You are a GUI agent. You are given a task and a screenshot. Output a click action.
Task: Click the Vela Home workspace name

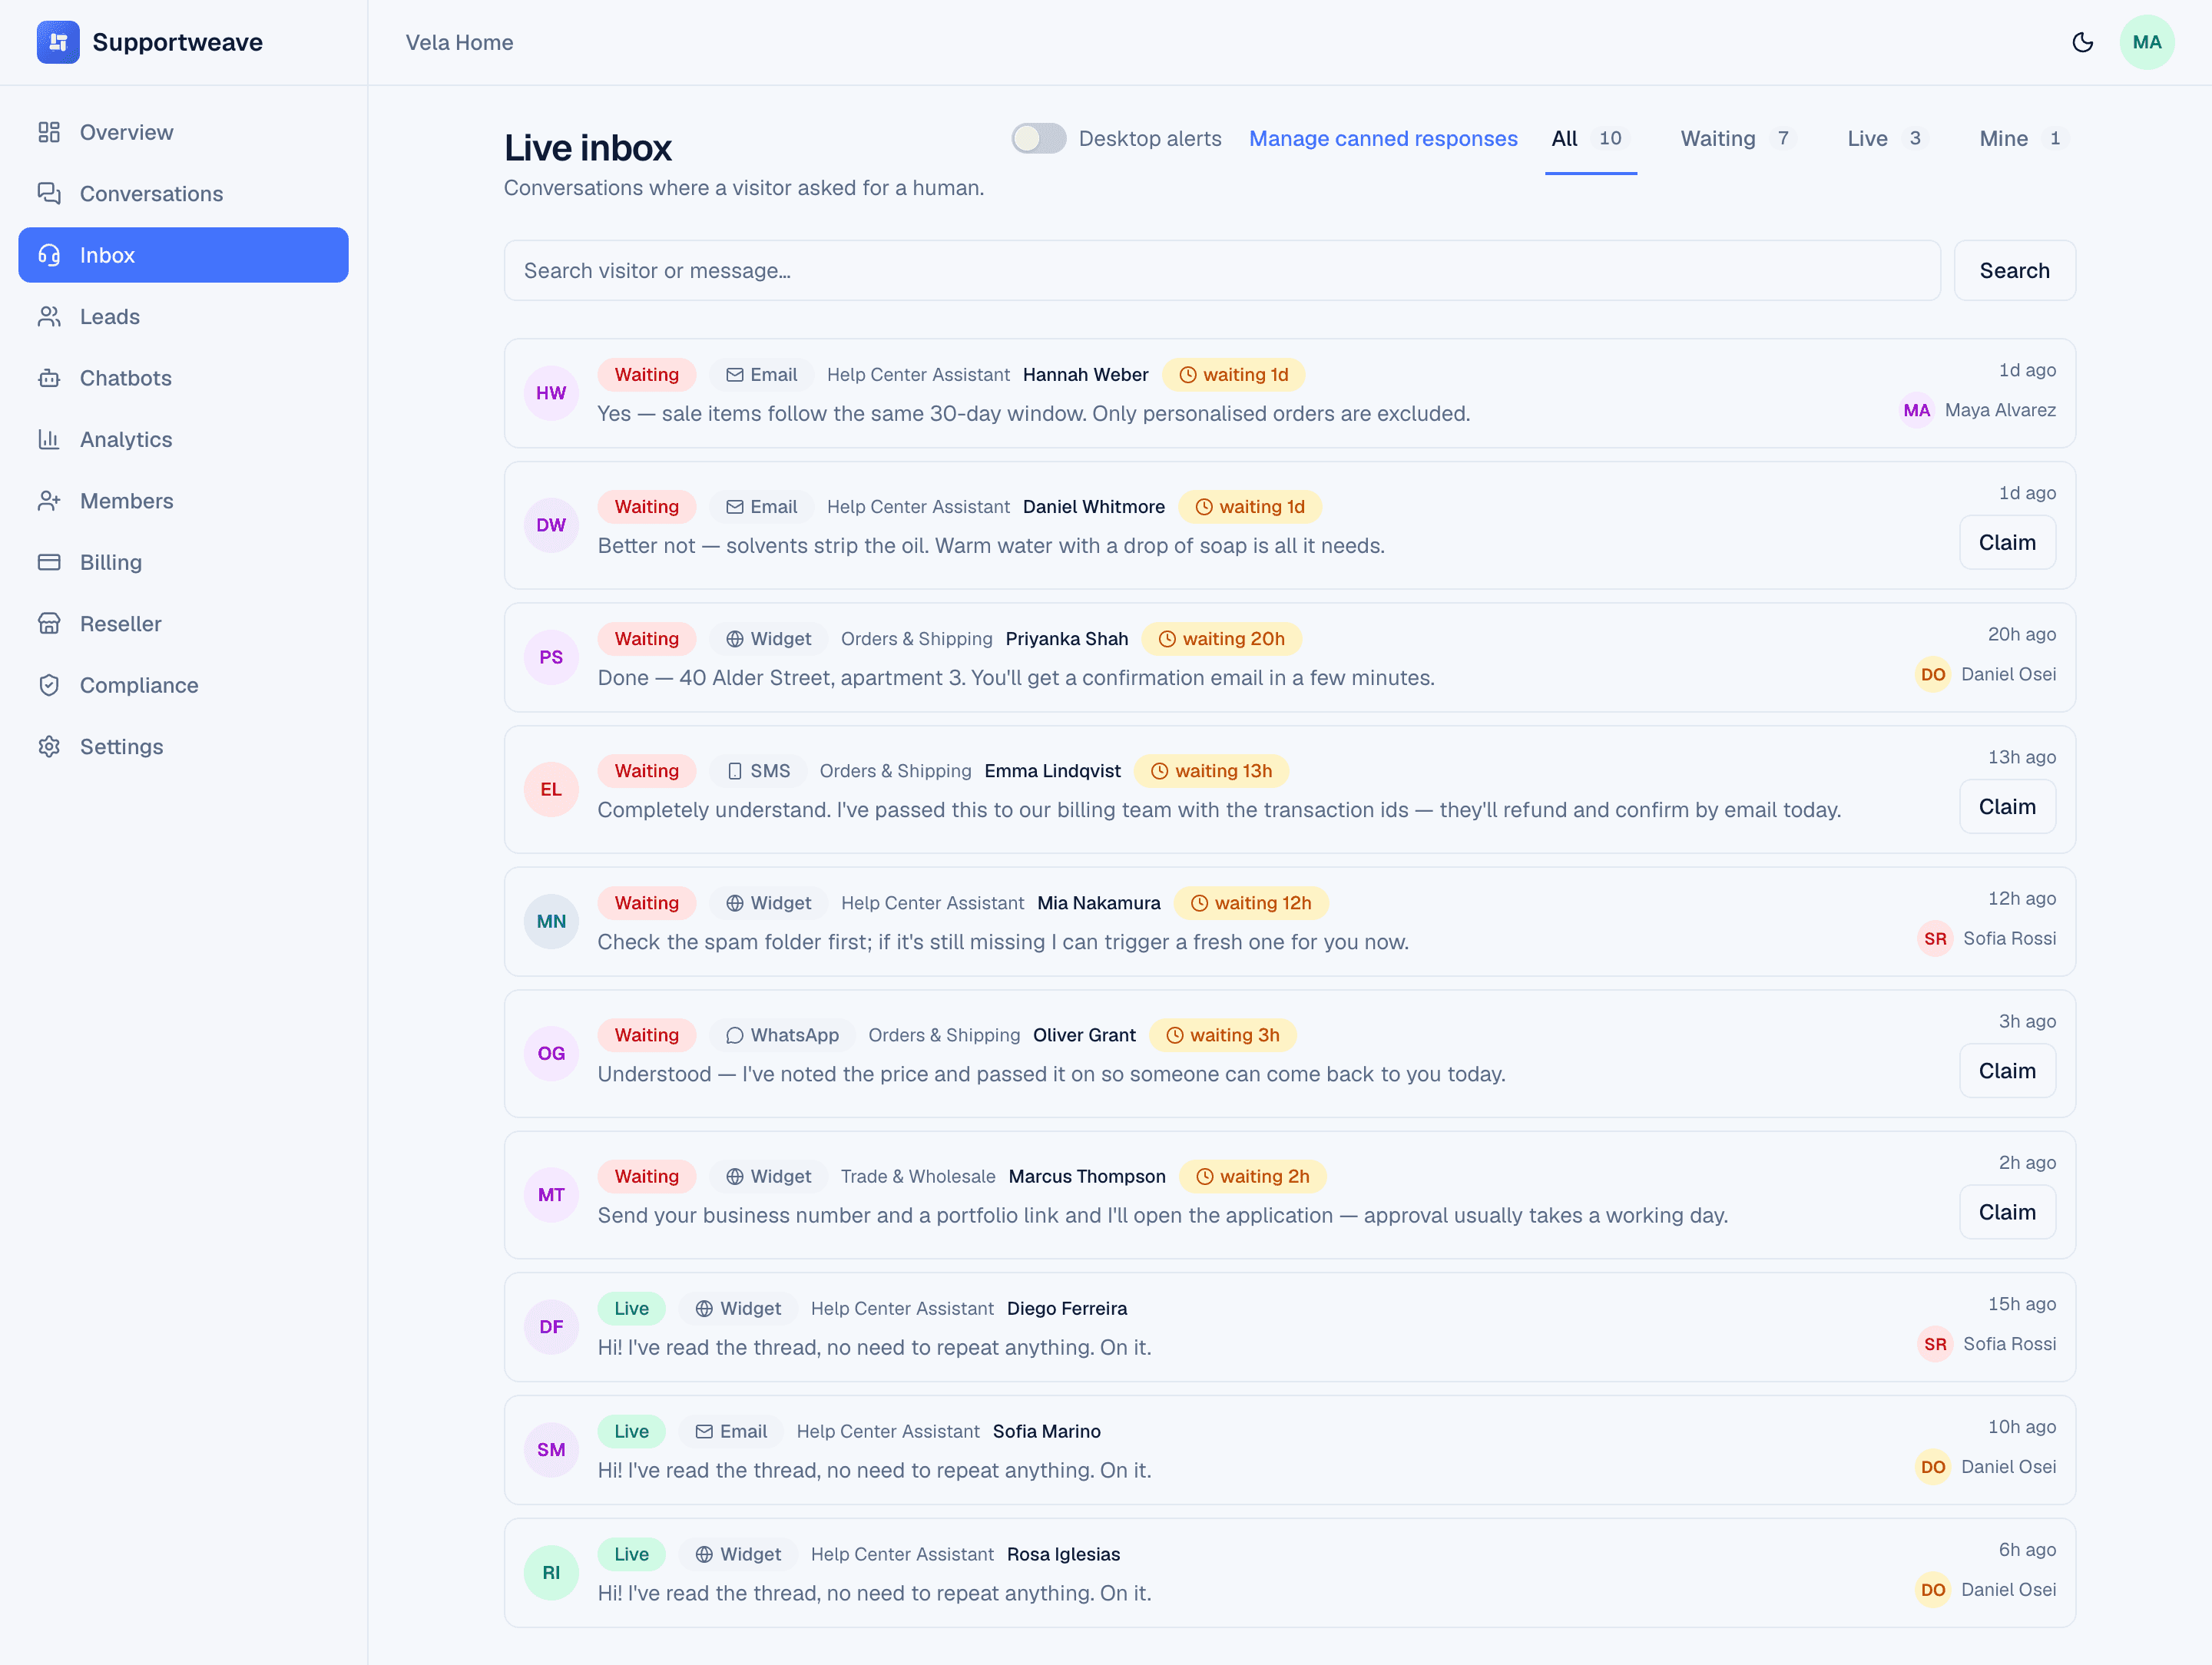[x=459, y=42]
